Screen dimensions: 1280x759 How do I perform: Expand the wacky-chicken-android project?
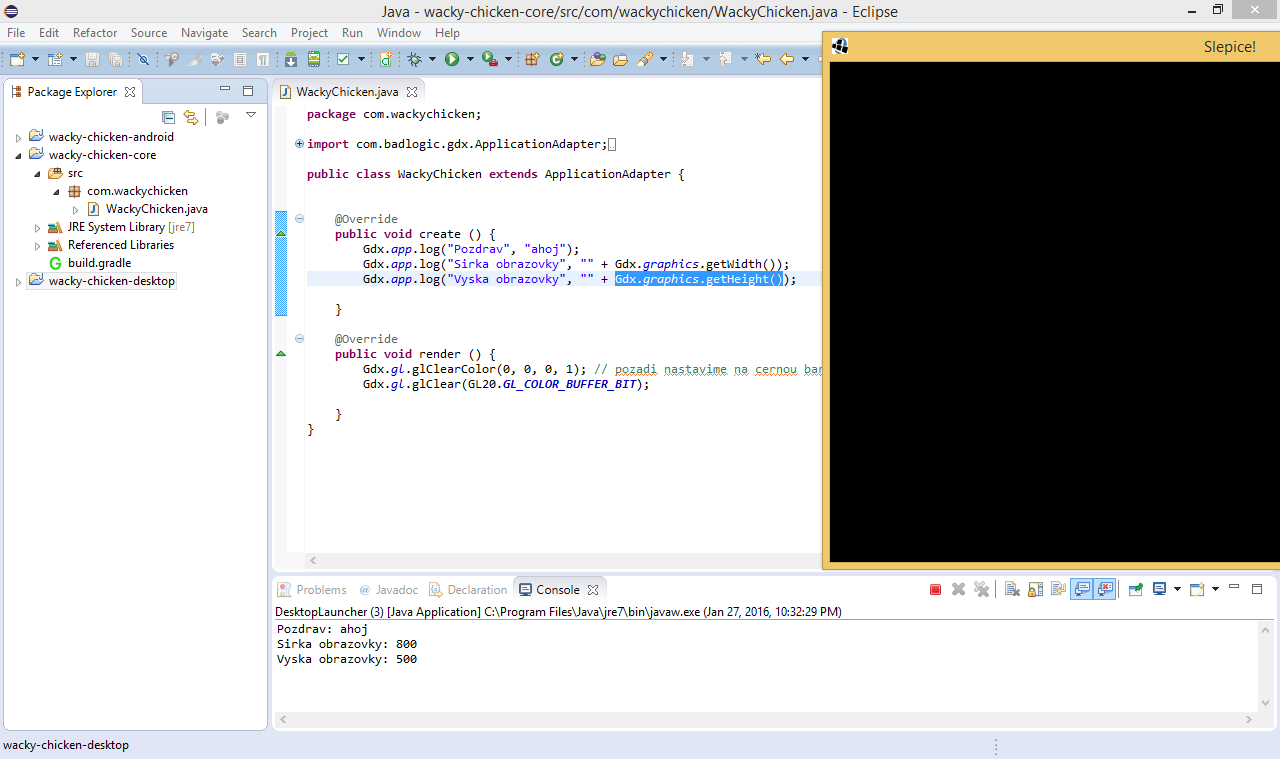pyautogui.click(x=18, y=138)
